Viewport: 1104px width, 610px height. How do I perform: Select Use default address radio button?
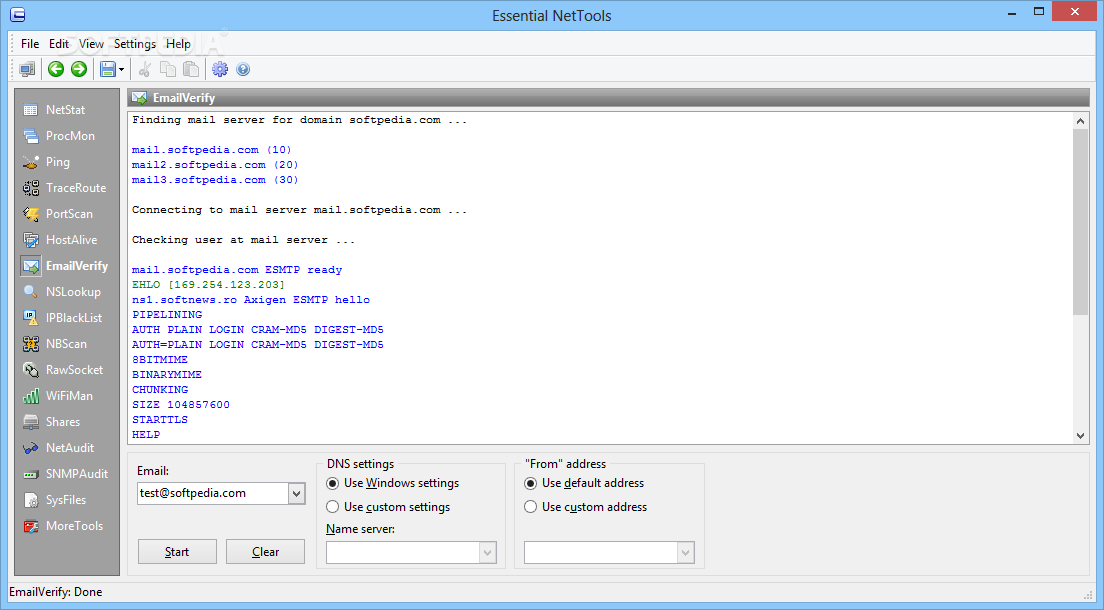click(x=530, y=483)
